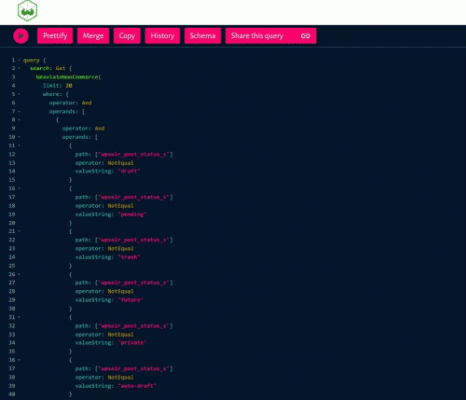Click the limit value 20

(x=69, y=86)
